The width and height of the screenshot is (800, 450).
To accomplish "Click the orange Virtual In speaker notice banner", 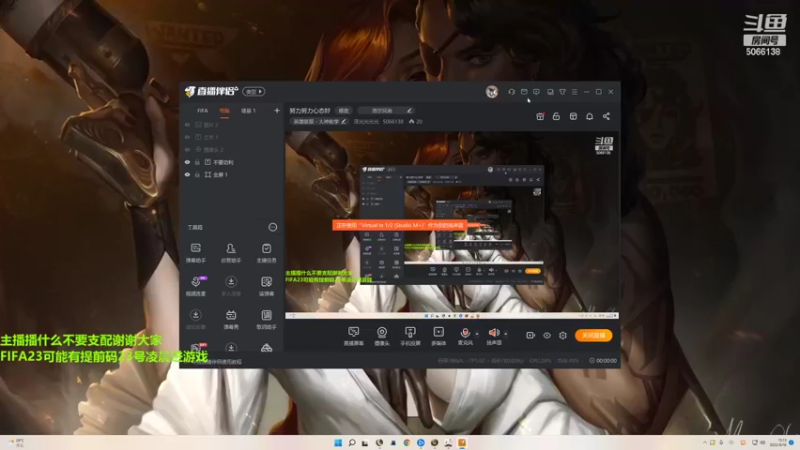I will coord(400,225).
